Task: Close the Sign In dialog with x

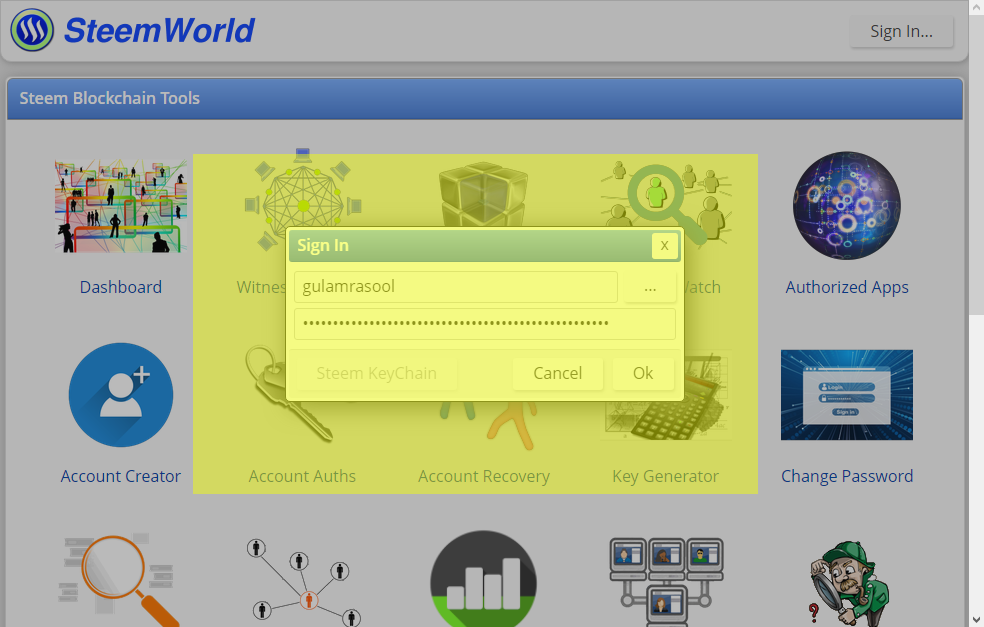Action: click(x=665, y=245)
